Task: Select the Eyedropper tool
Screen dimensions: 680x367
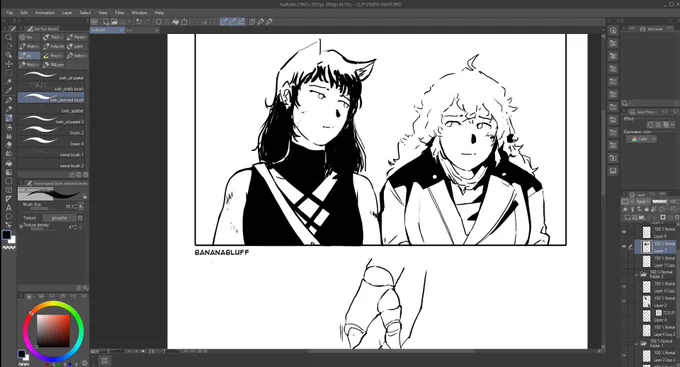Action: click(x=8, y=91)
